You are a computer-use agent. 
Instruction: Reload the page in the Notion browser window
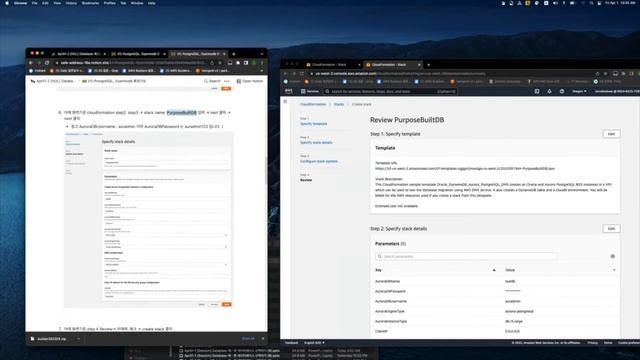(x=47, y=63)
